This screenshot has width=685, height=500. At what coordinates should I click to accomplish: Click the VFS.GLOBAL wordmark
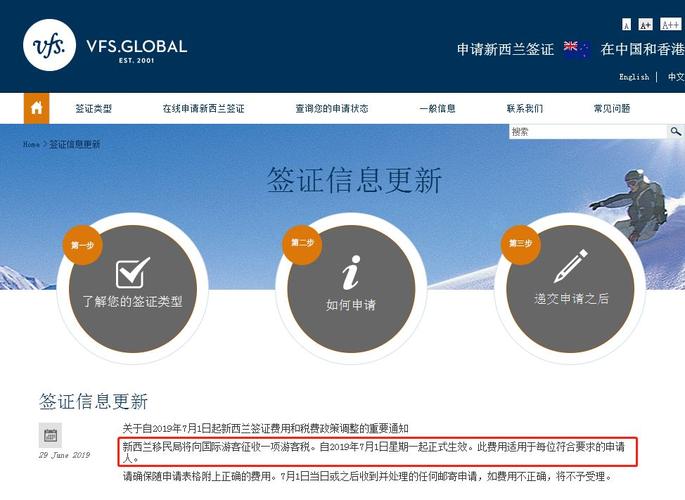[137, 46]
